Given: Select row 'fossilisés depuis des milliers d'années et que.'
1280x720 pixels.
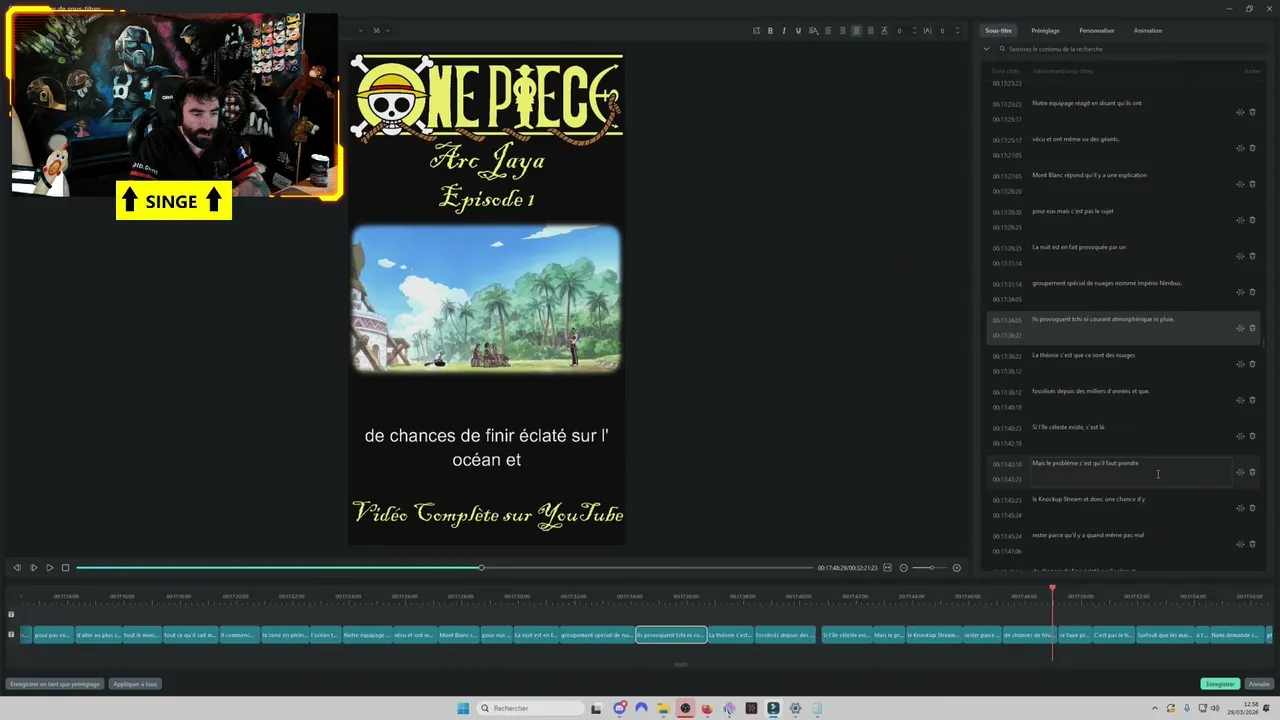Looking at the screenshot, I should coord(1122,400).
